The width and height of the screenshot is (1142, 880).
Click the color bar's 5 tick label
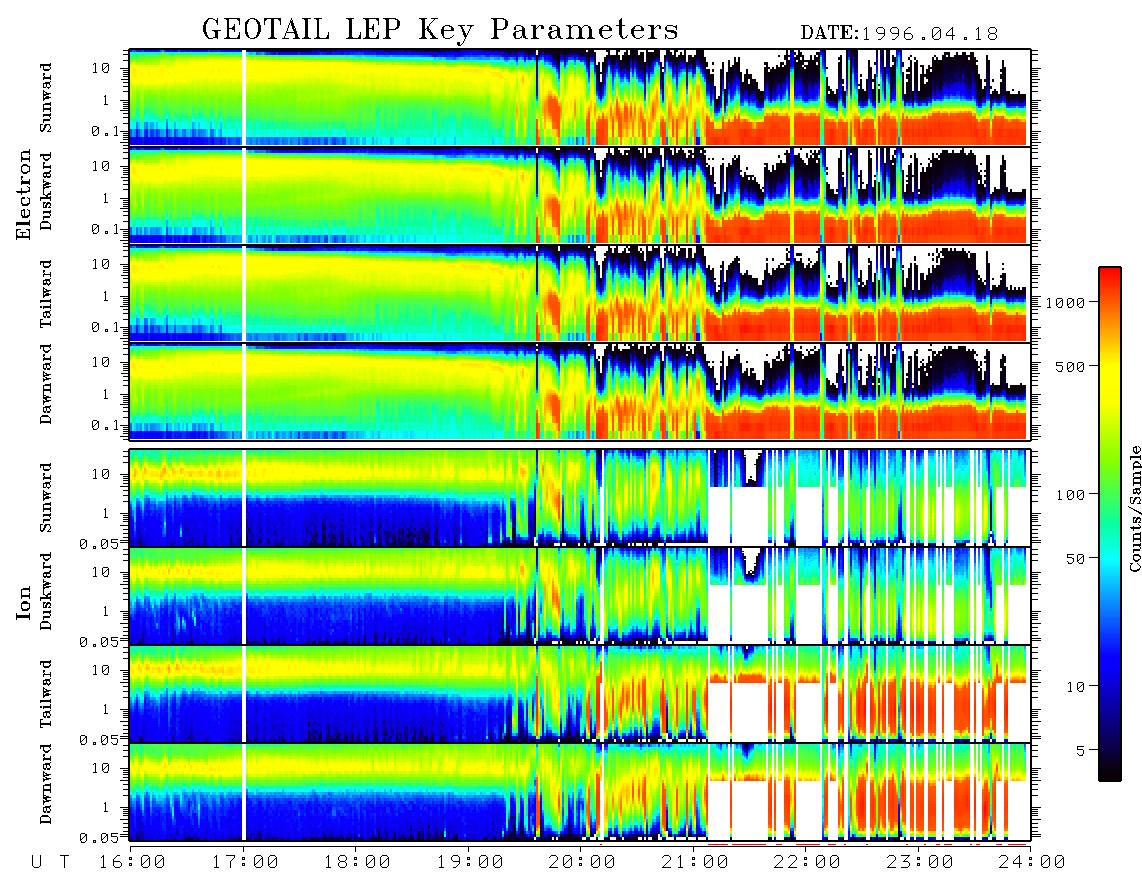click(x=1080, y=750)
